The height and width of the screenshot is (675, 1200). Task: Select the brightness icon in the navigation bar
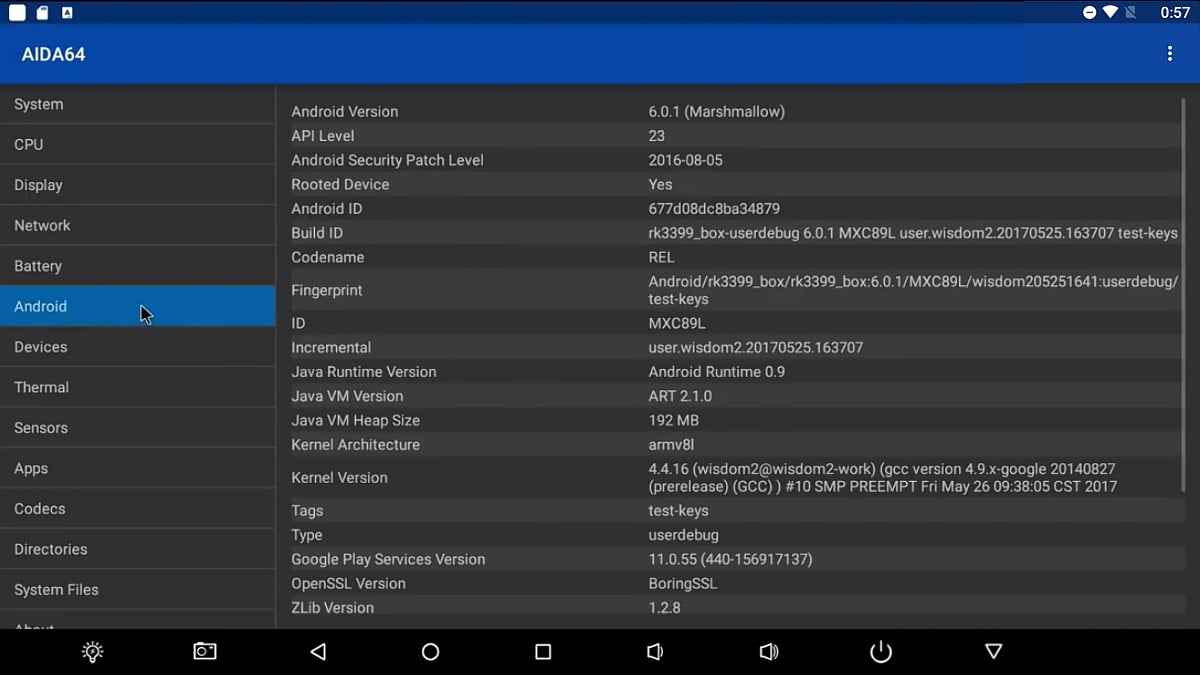(x=92, y=651)
